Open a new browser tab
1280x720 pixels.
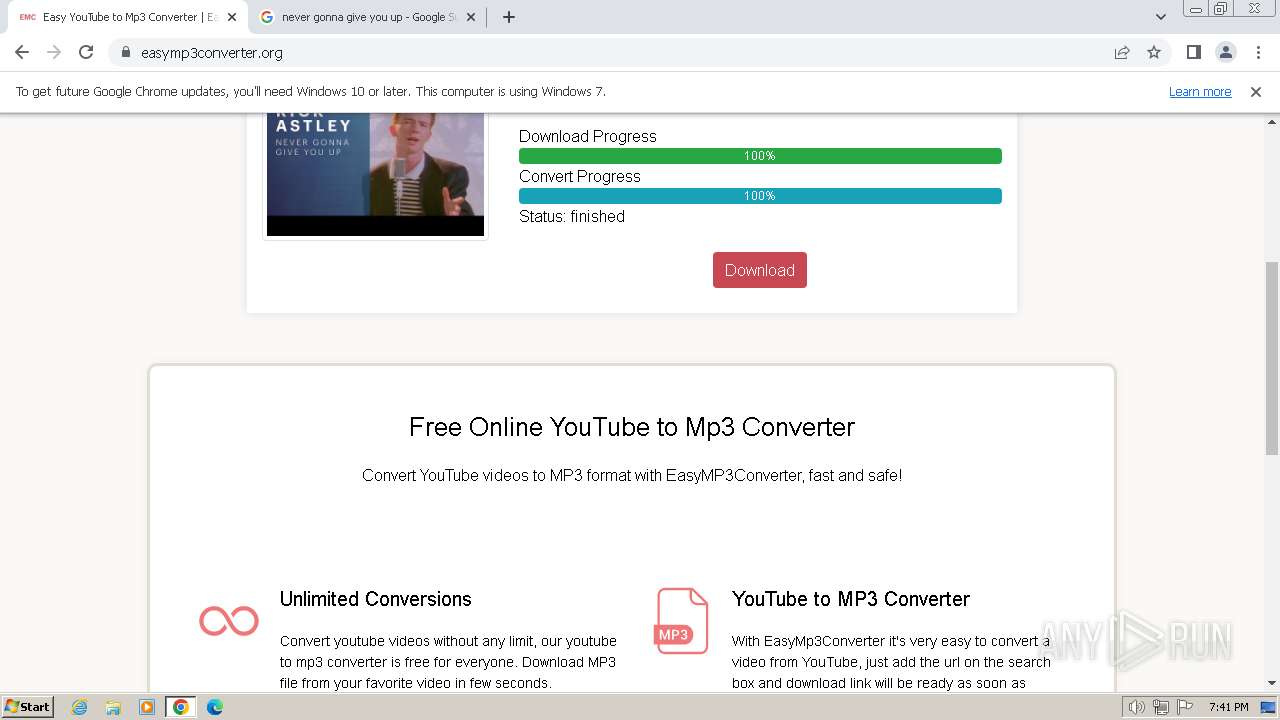point(509,17)
